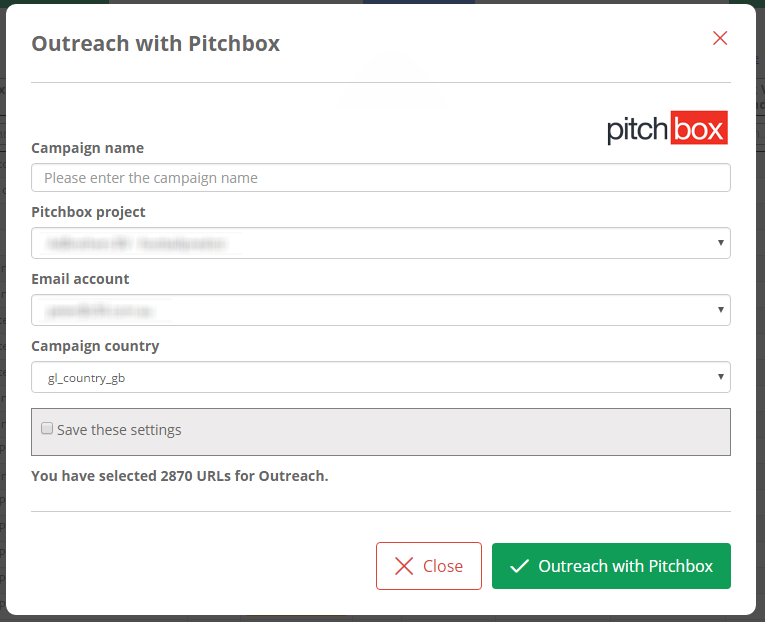Image resolution: width=765 pixels, height=622 pixels.
Task: Open the Pitchbox project dropdown
Action: point(381,243)
